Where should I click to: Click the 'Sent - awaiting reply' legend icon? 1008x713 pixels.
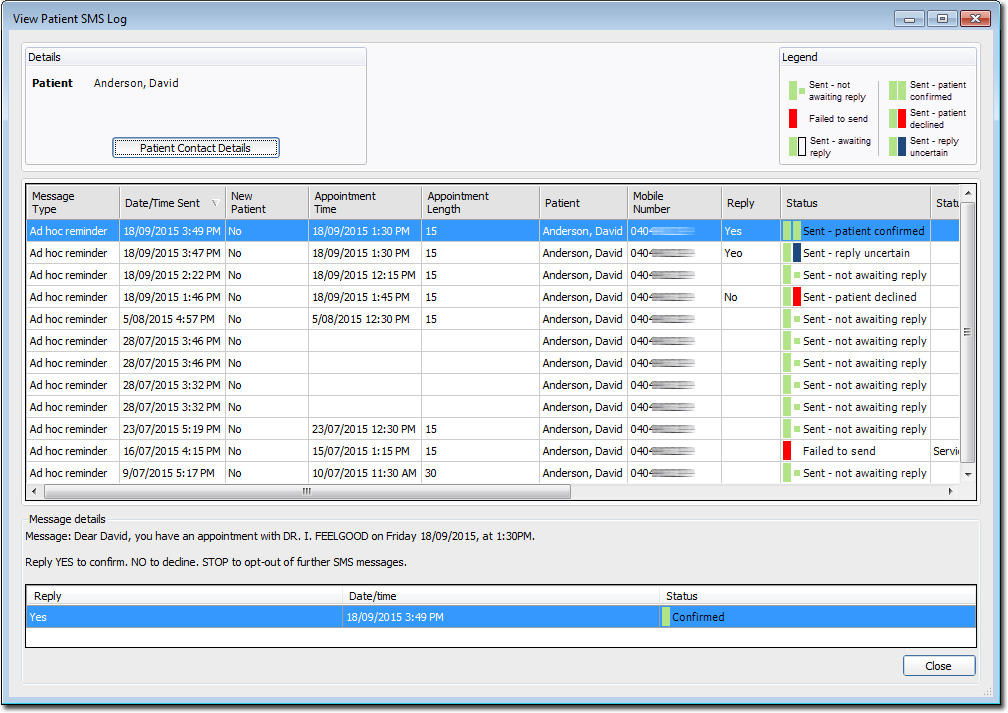797,147
